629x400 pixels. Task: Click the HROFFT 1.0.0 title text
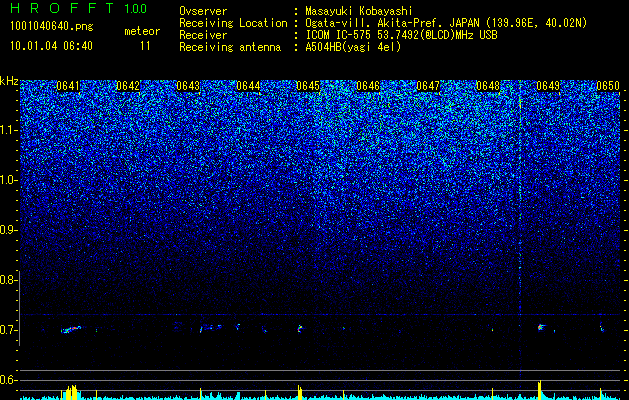[x=78, y=8]
